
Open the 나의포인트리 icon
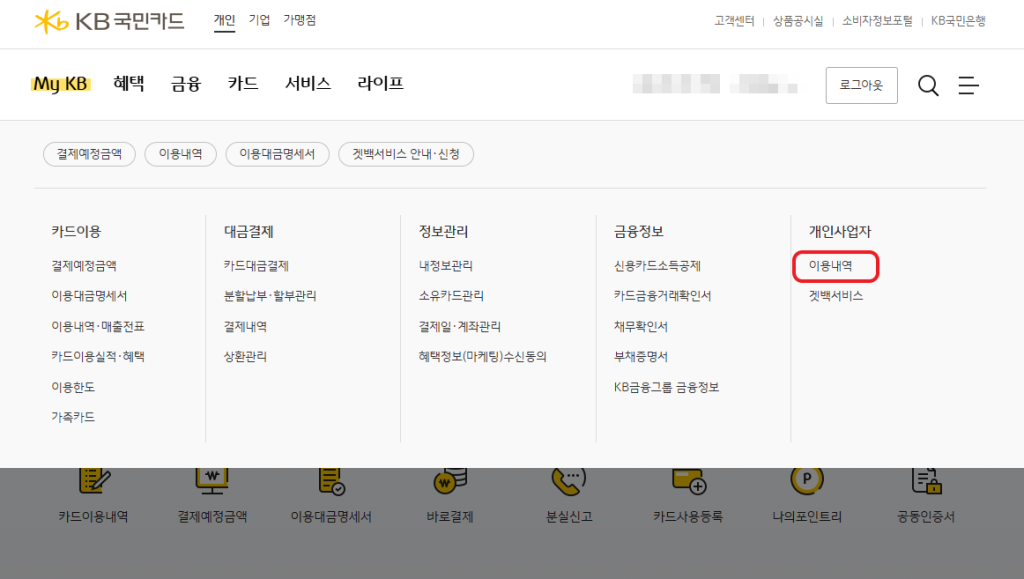pyautogui.click(x=807, y=483)
